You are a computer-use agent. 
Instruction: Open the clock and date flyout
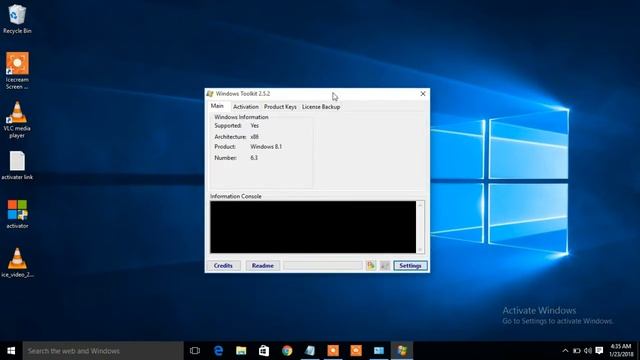pos(621,351)
